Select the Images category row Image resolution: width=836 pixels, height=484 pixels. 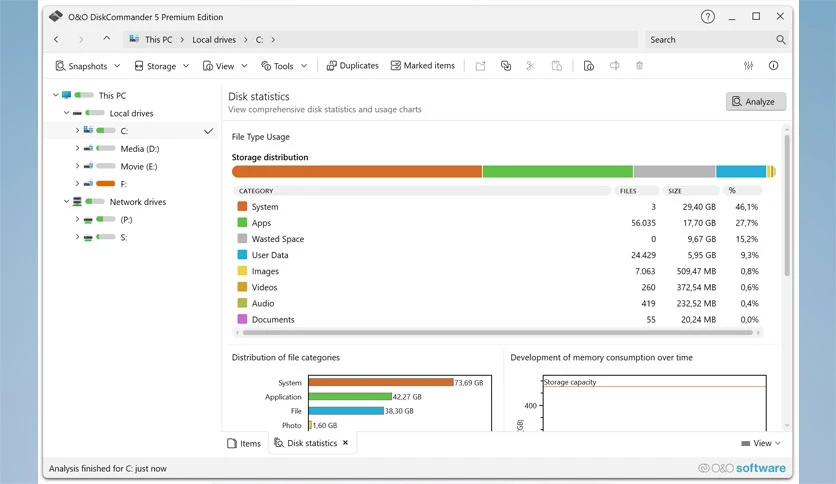point(497,271)
